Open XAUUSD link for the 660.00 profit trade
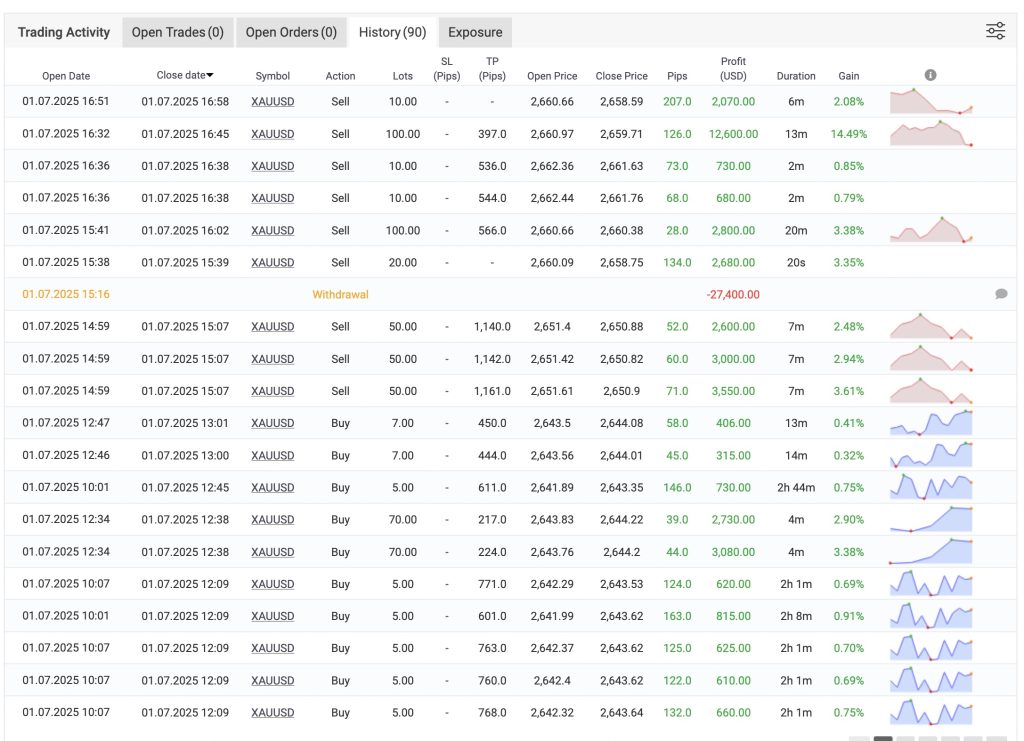 272,713
